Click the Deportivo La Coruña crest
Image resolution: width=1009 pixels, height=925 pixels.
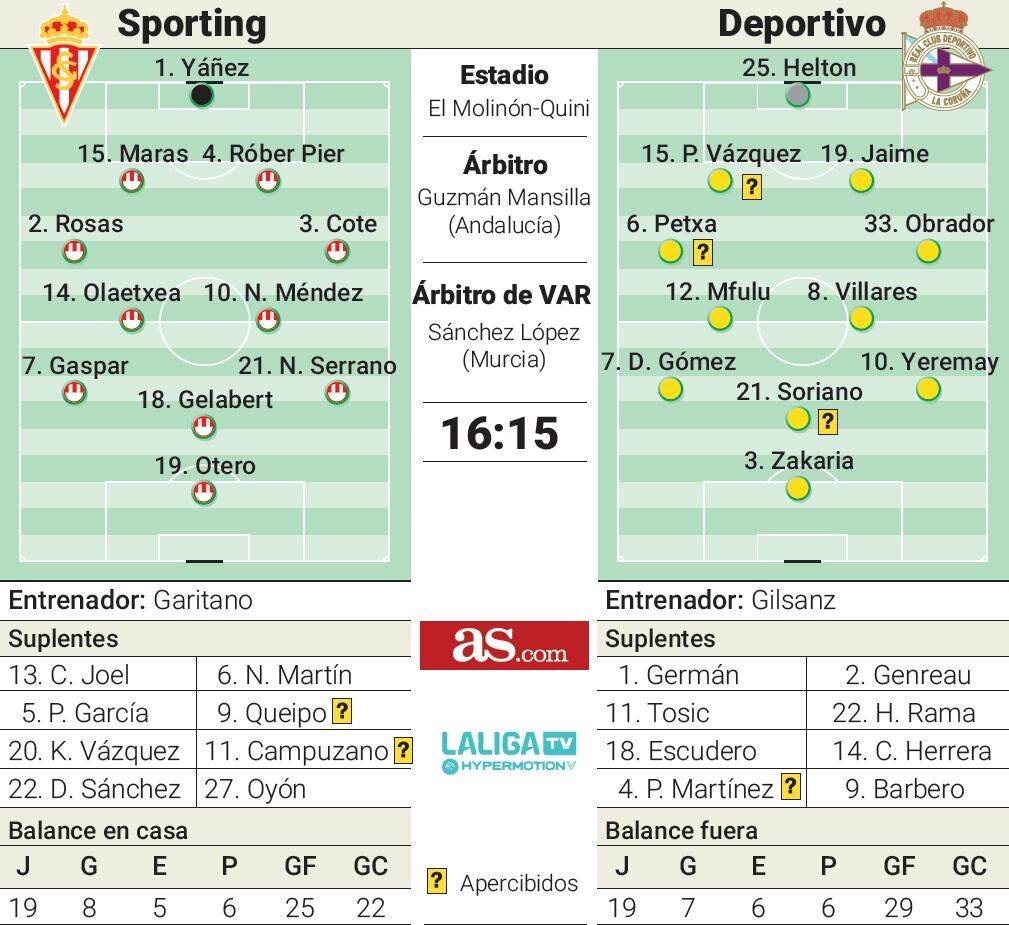click(946, 57)
